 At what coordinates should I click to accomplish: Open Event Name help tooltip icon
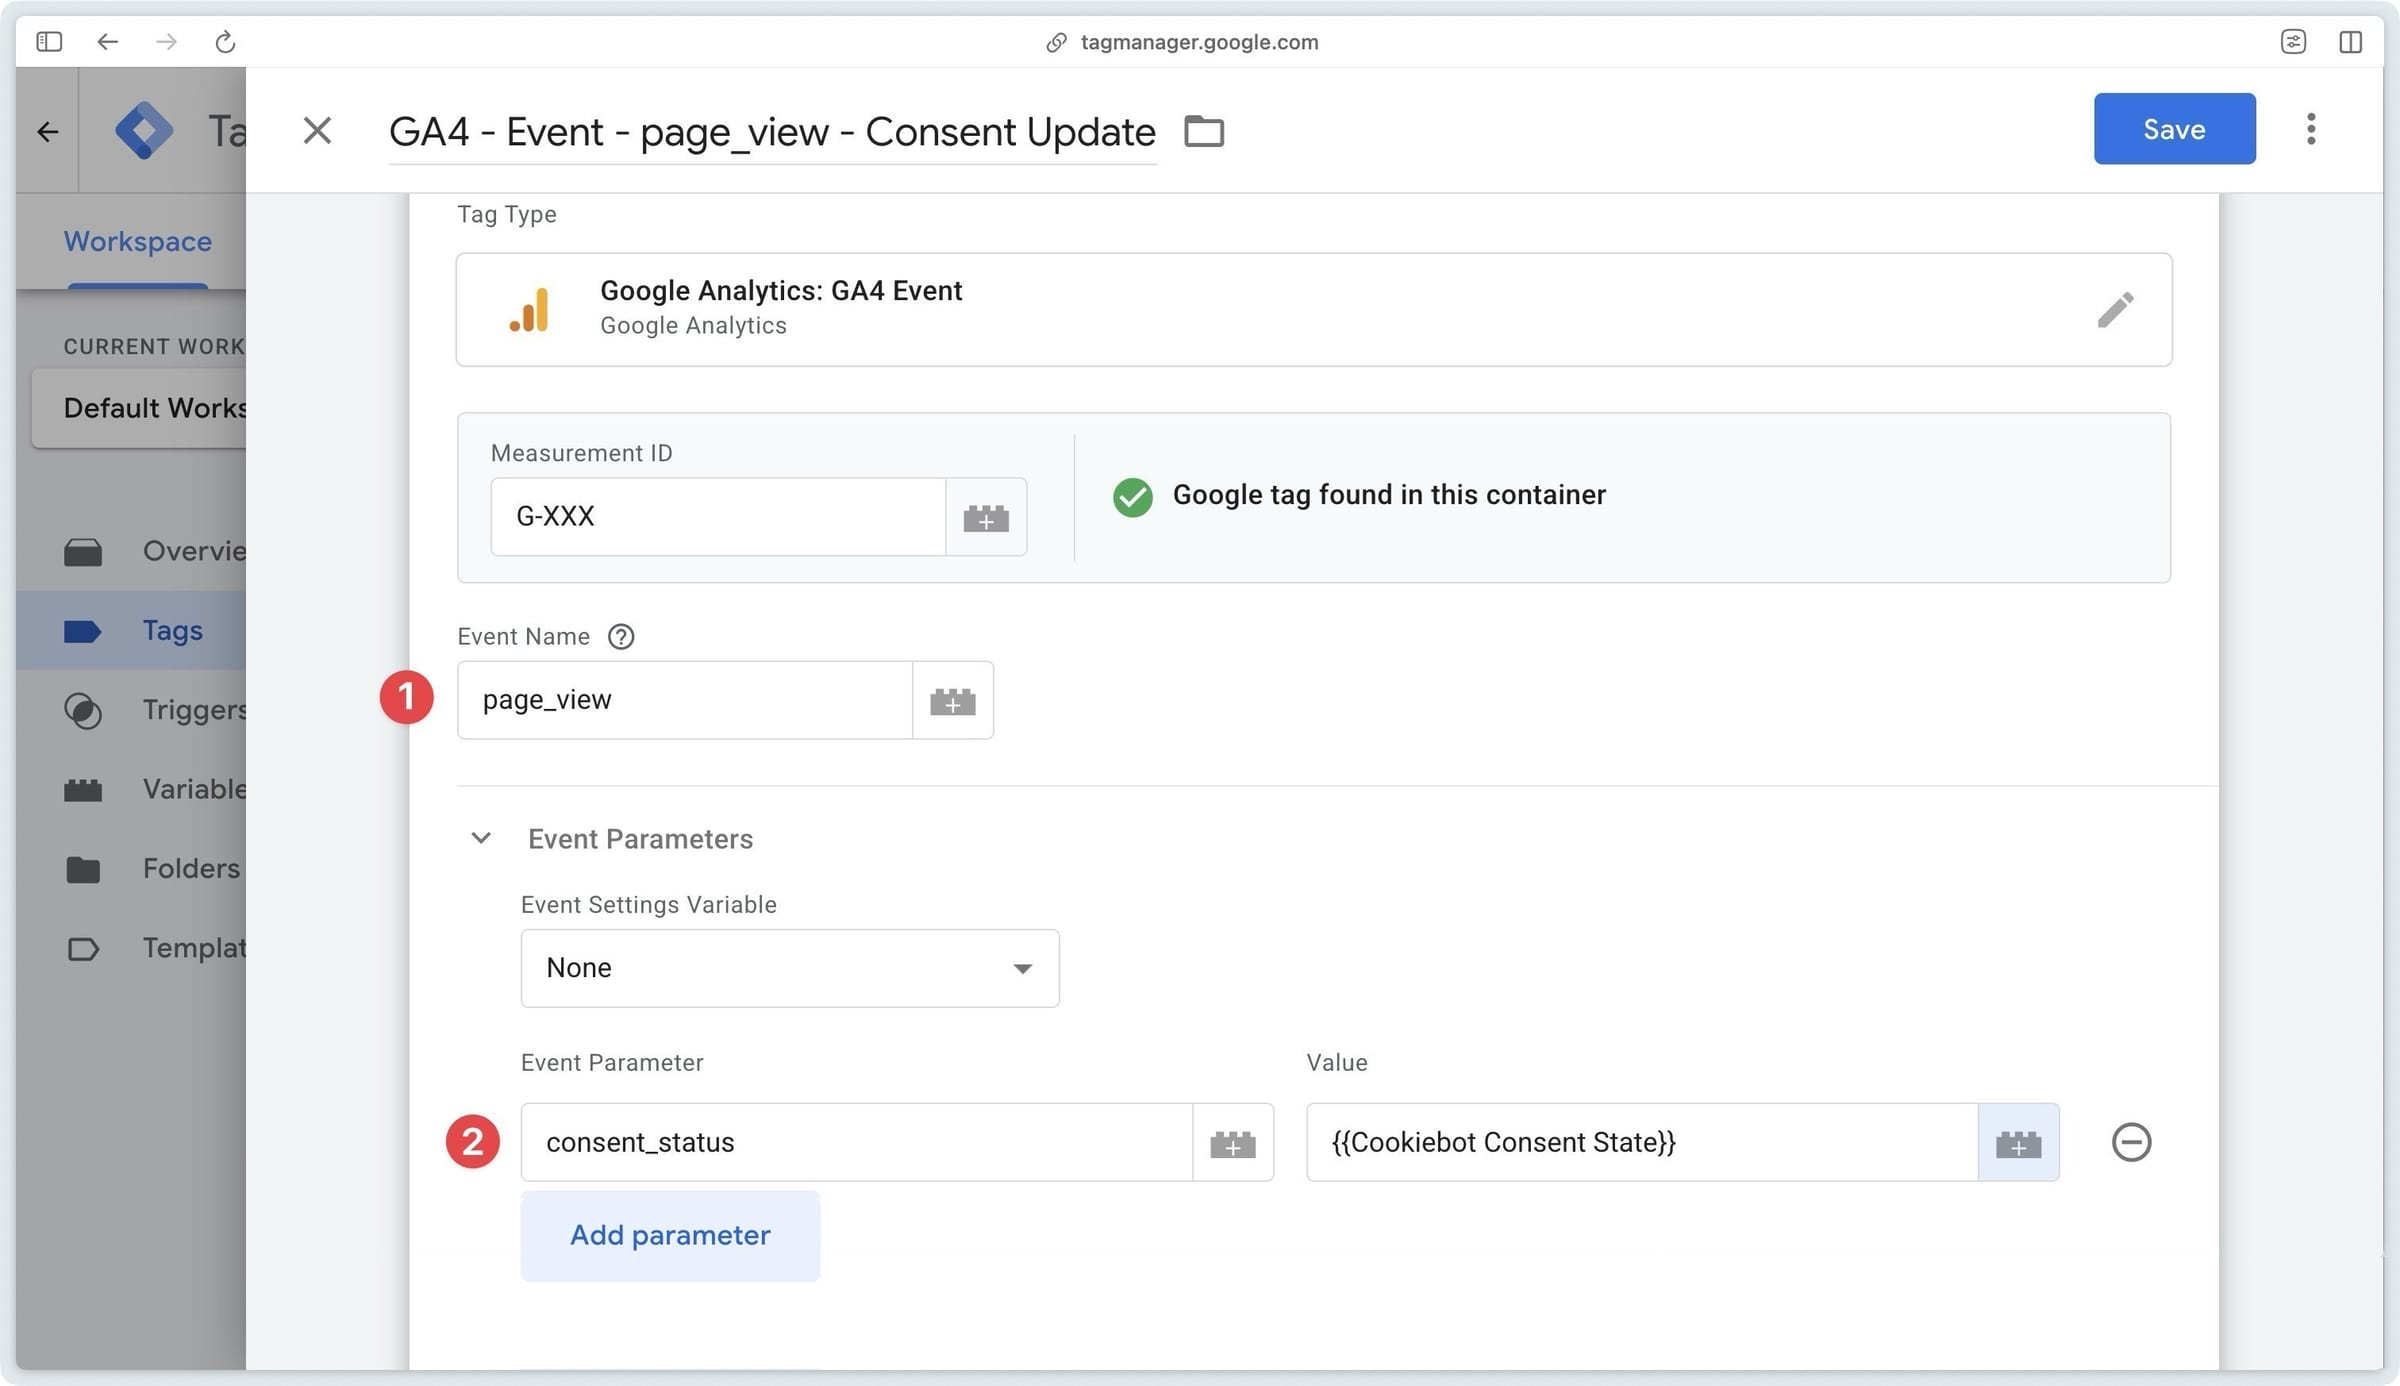(x=621, y=637)
